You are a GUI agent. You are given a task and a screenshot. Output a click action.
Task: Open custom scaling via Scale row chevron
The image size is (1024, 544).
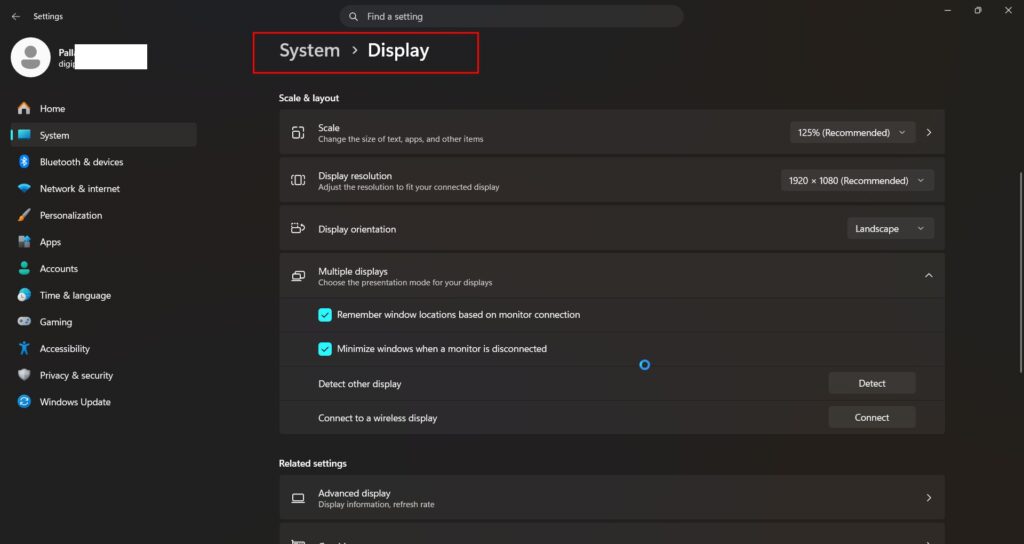click(929, 133)
